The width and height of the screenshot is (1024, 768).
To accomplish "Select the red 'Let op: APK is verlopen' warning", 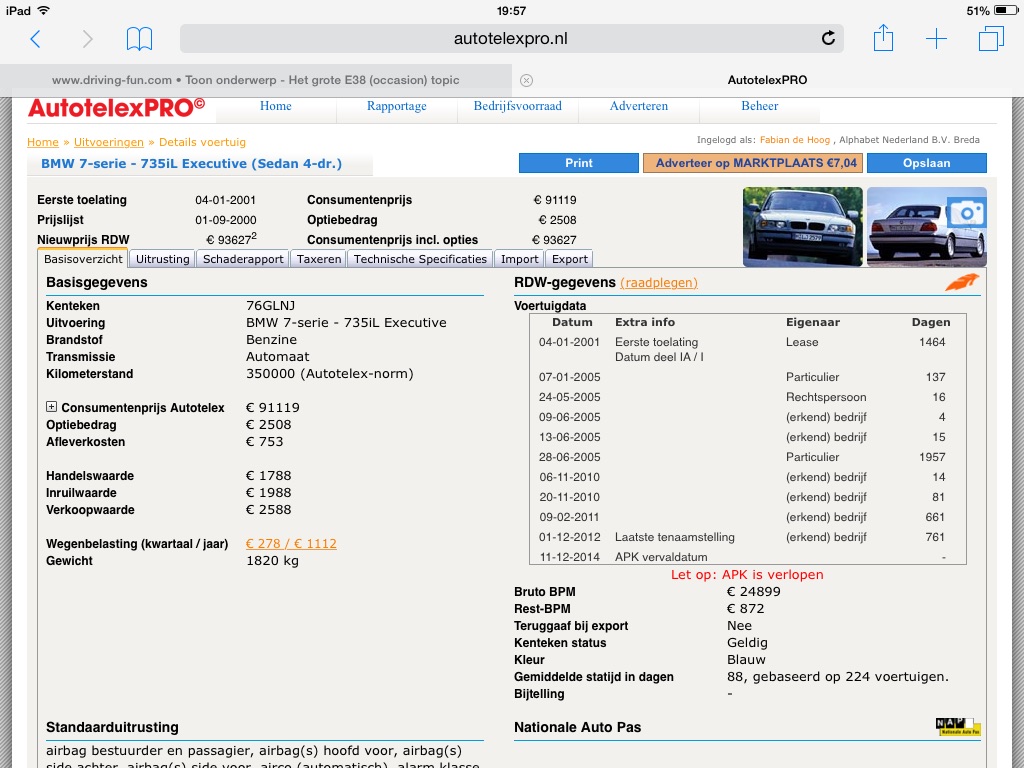I will [x=747, y=575].
